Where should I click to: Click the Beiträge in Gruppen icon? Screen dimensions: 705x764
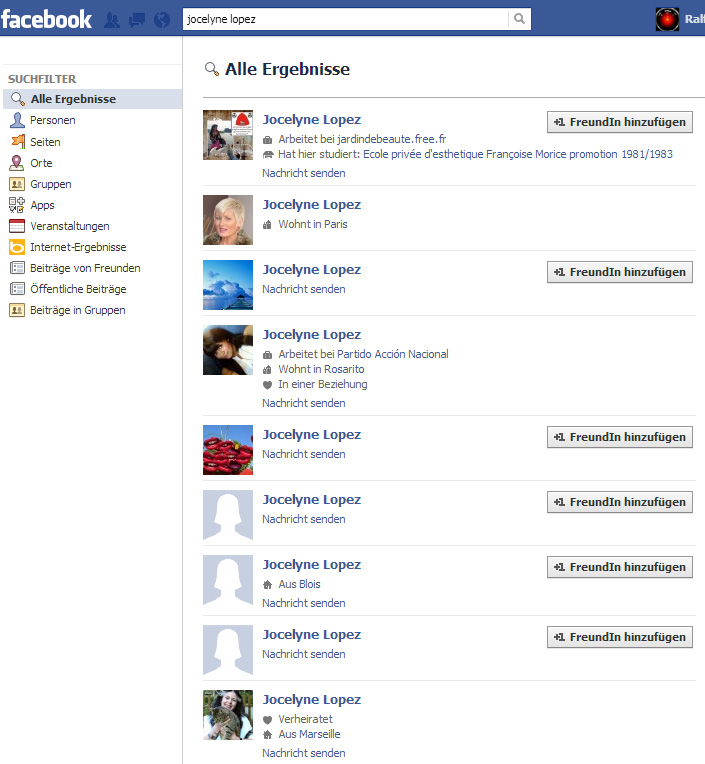pos(17,310)
